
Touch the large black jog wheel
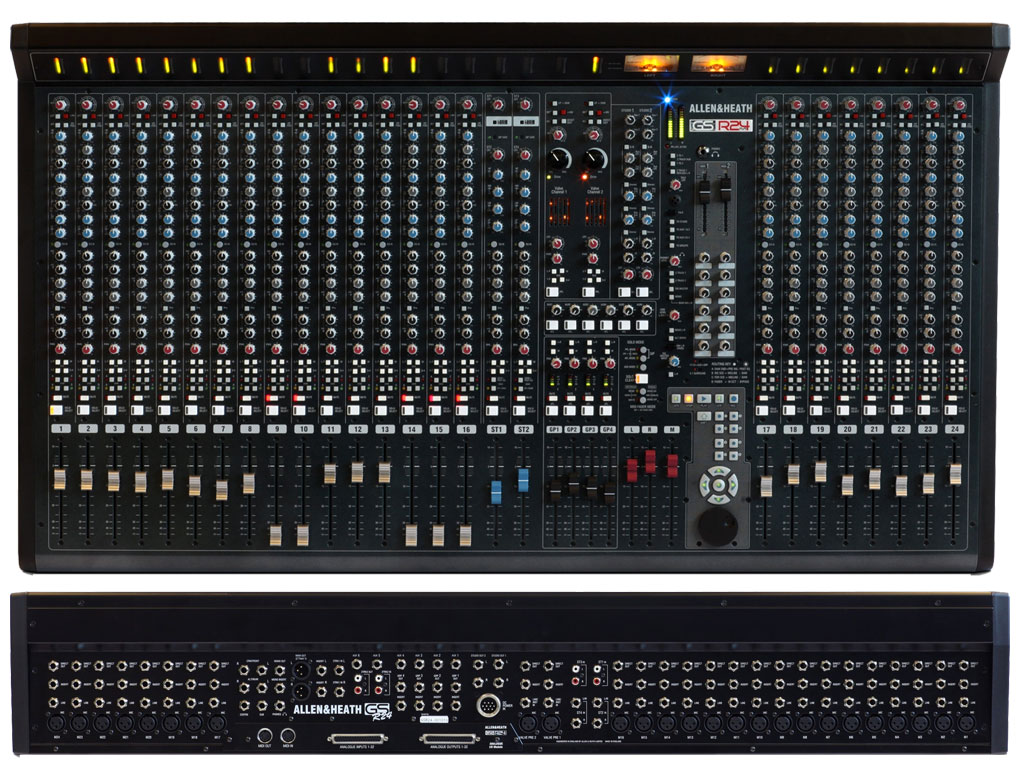click(715, 524)
